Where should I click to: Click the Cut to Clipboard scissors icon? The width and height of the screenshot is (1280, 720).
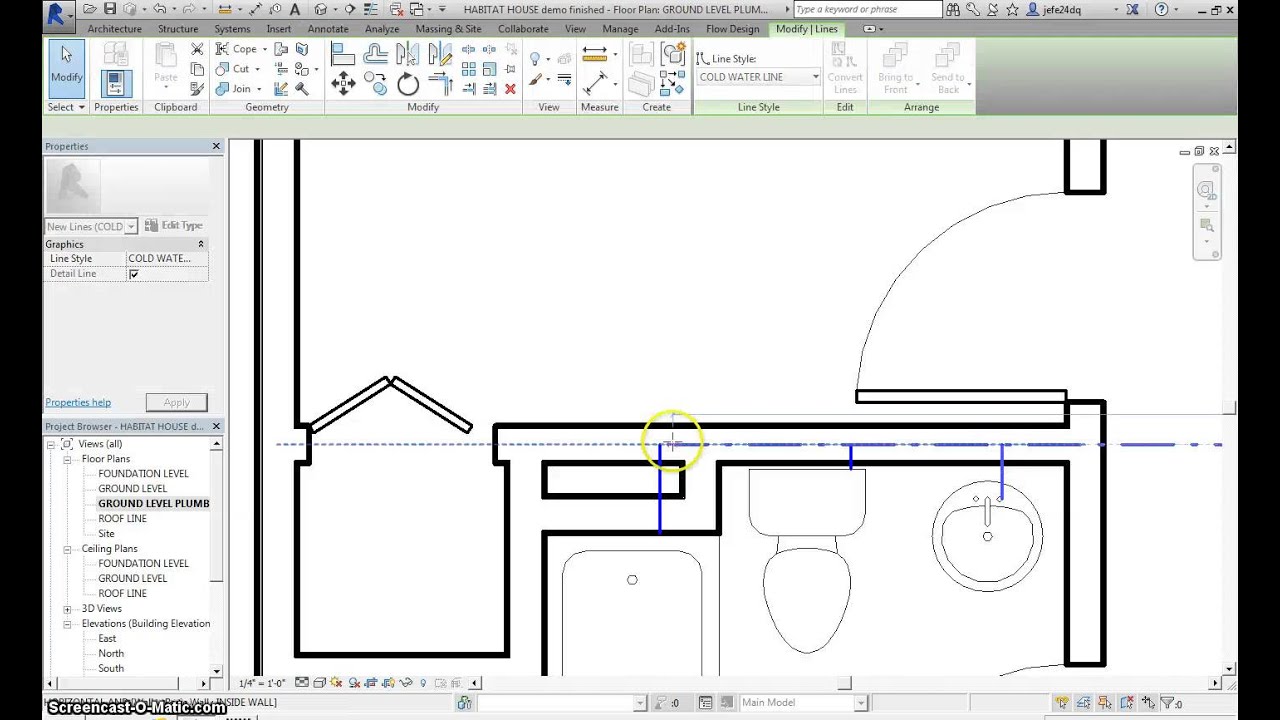tap(197, 49)
